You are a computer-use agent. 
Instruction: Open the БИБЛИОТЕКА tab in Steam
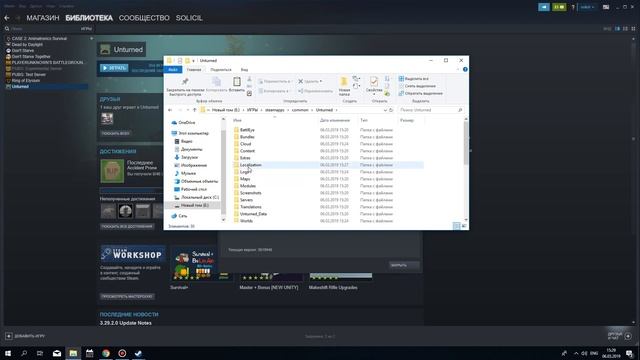click(89, 18)
